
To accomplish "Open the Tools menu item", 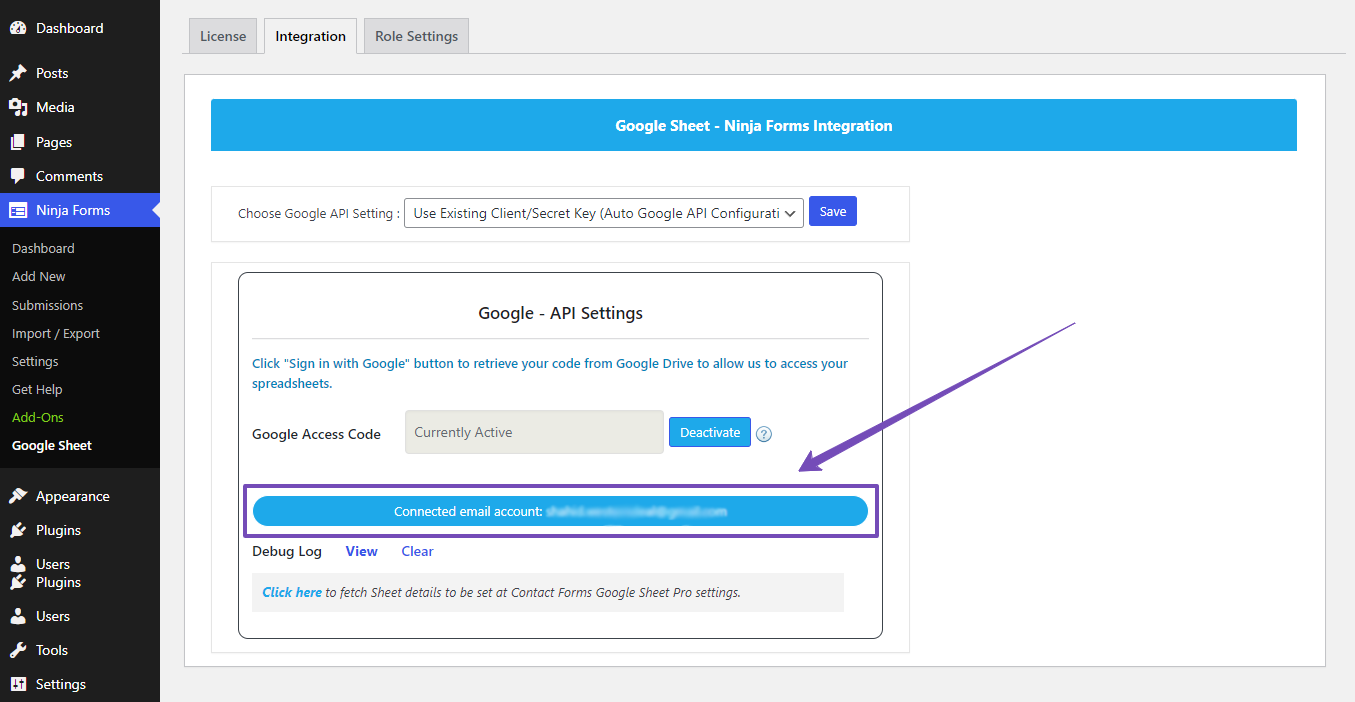I will point(52,650).
